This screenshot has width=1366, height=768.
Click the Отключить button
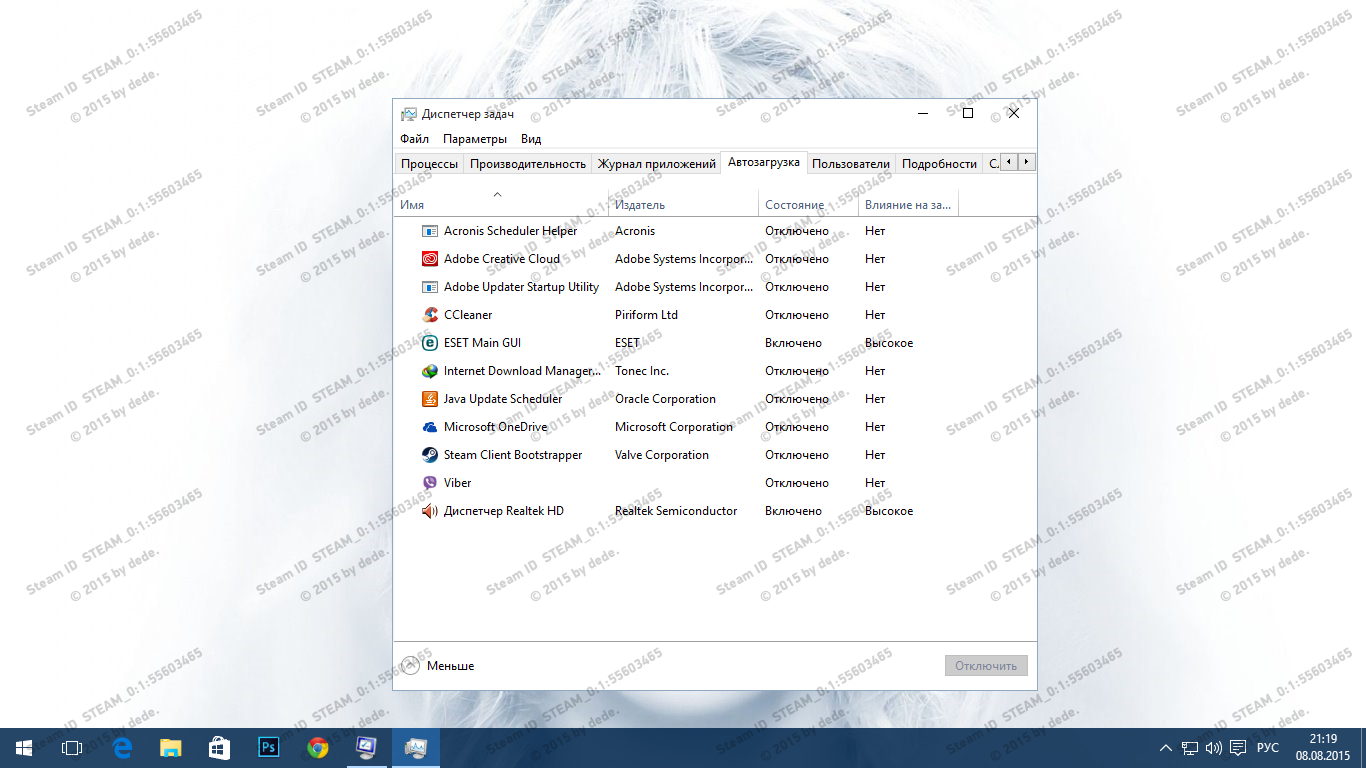(x=986, y=666)
